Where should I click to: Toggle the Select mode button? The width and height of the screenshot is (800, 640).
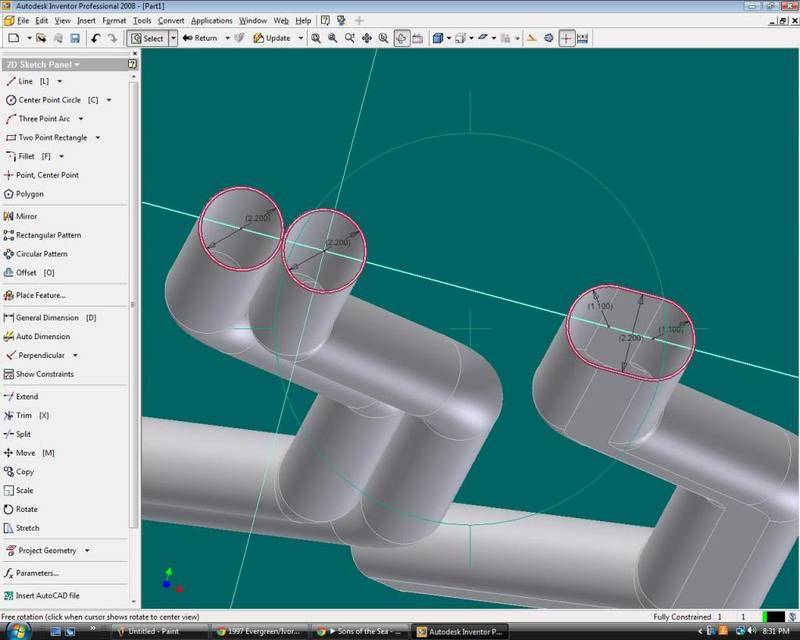point(146,38)
